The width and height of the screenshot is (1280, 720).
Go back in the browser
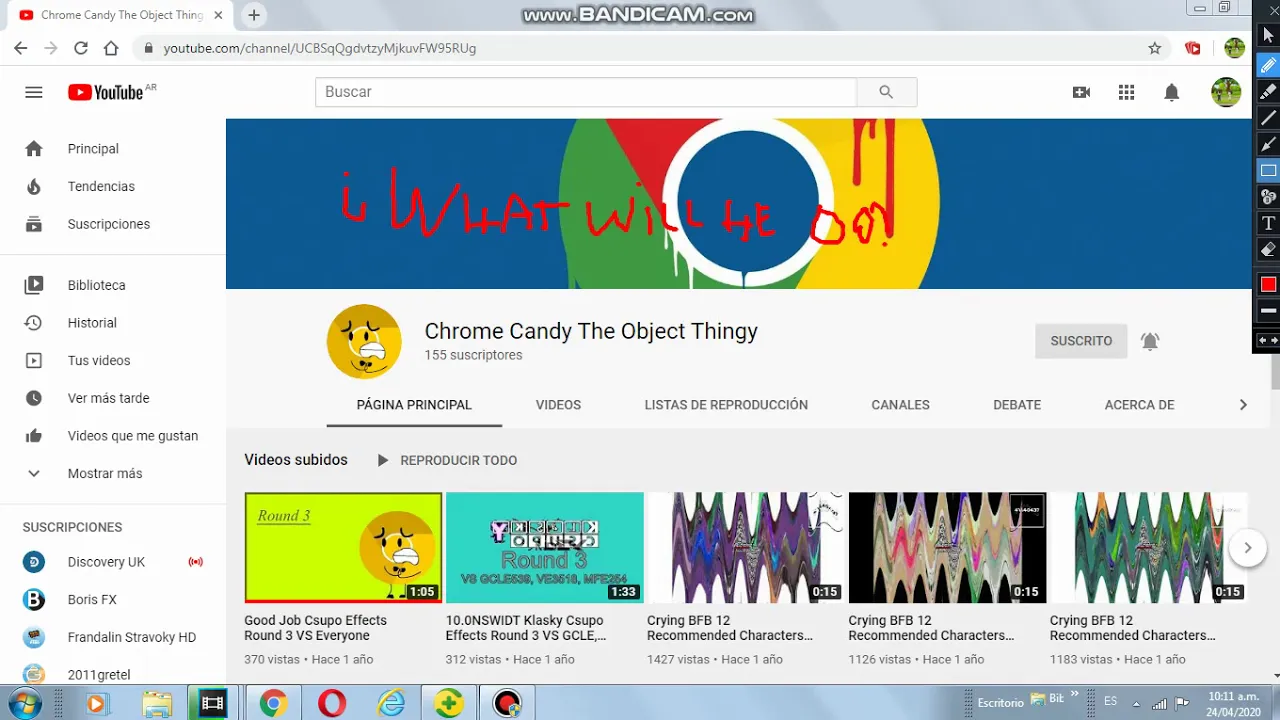[x=20, y=48]
